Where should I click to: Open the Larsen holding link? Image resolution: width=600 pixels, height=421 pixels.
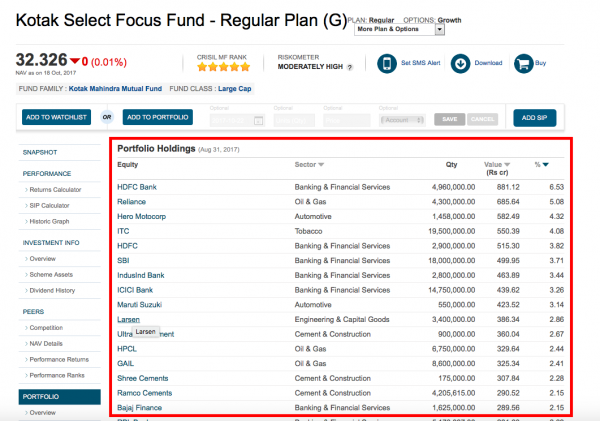point(128,320)
